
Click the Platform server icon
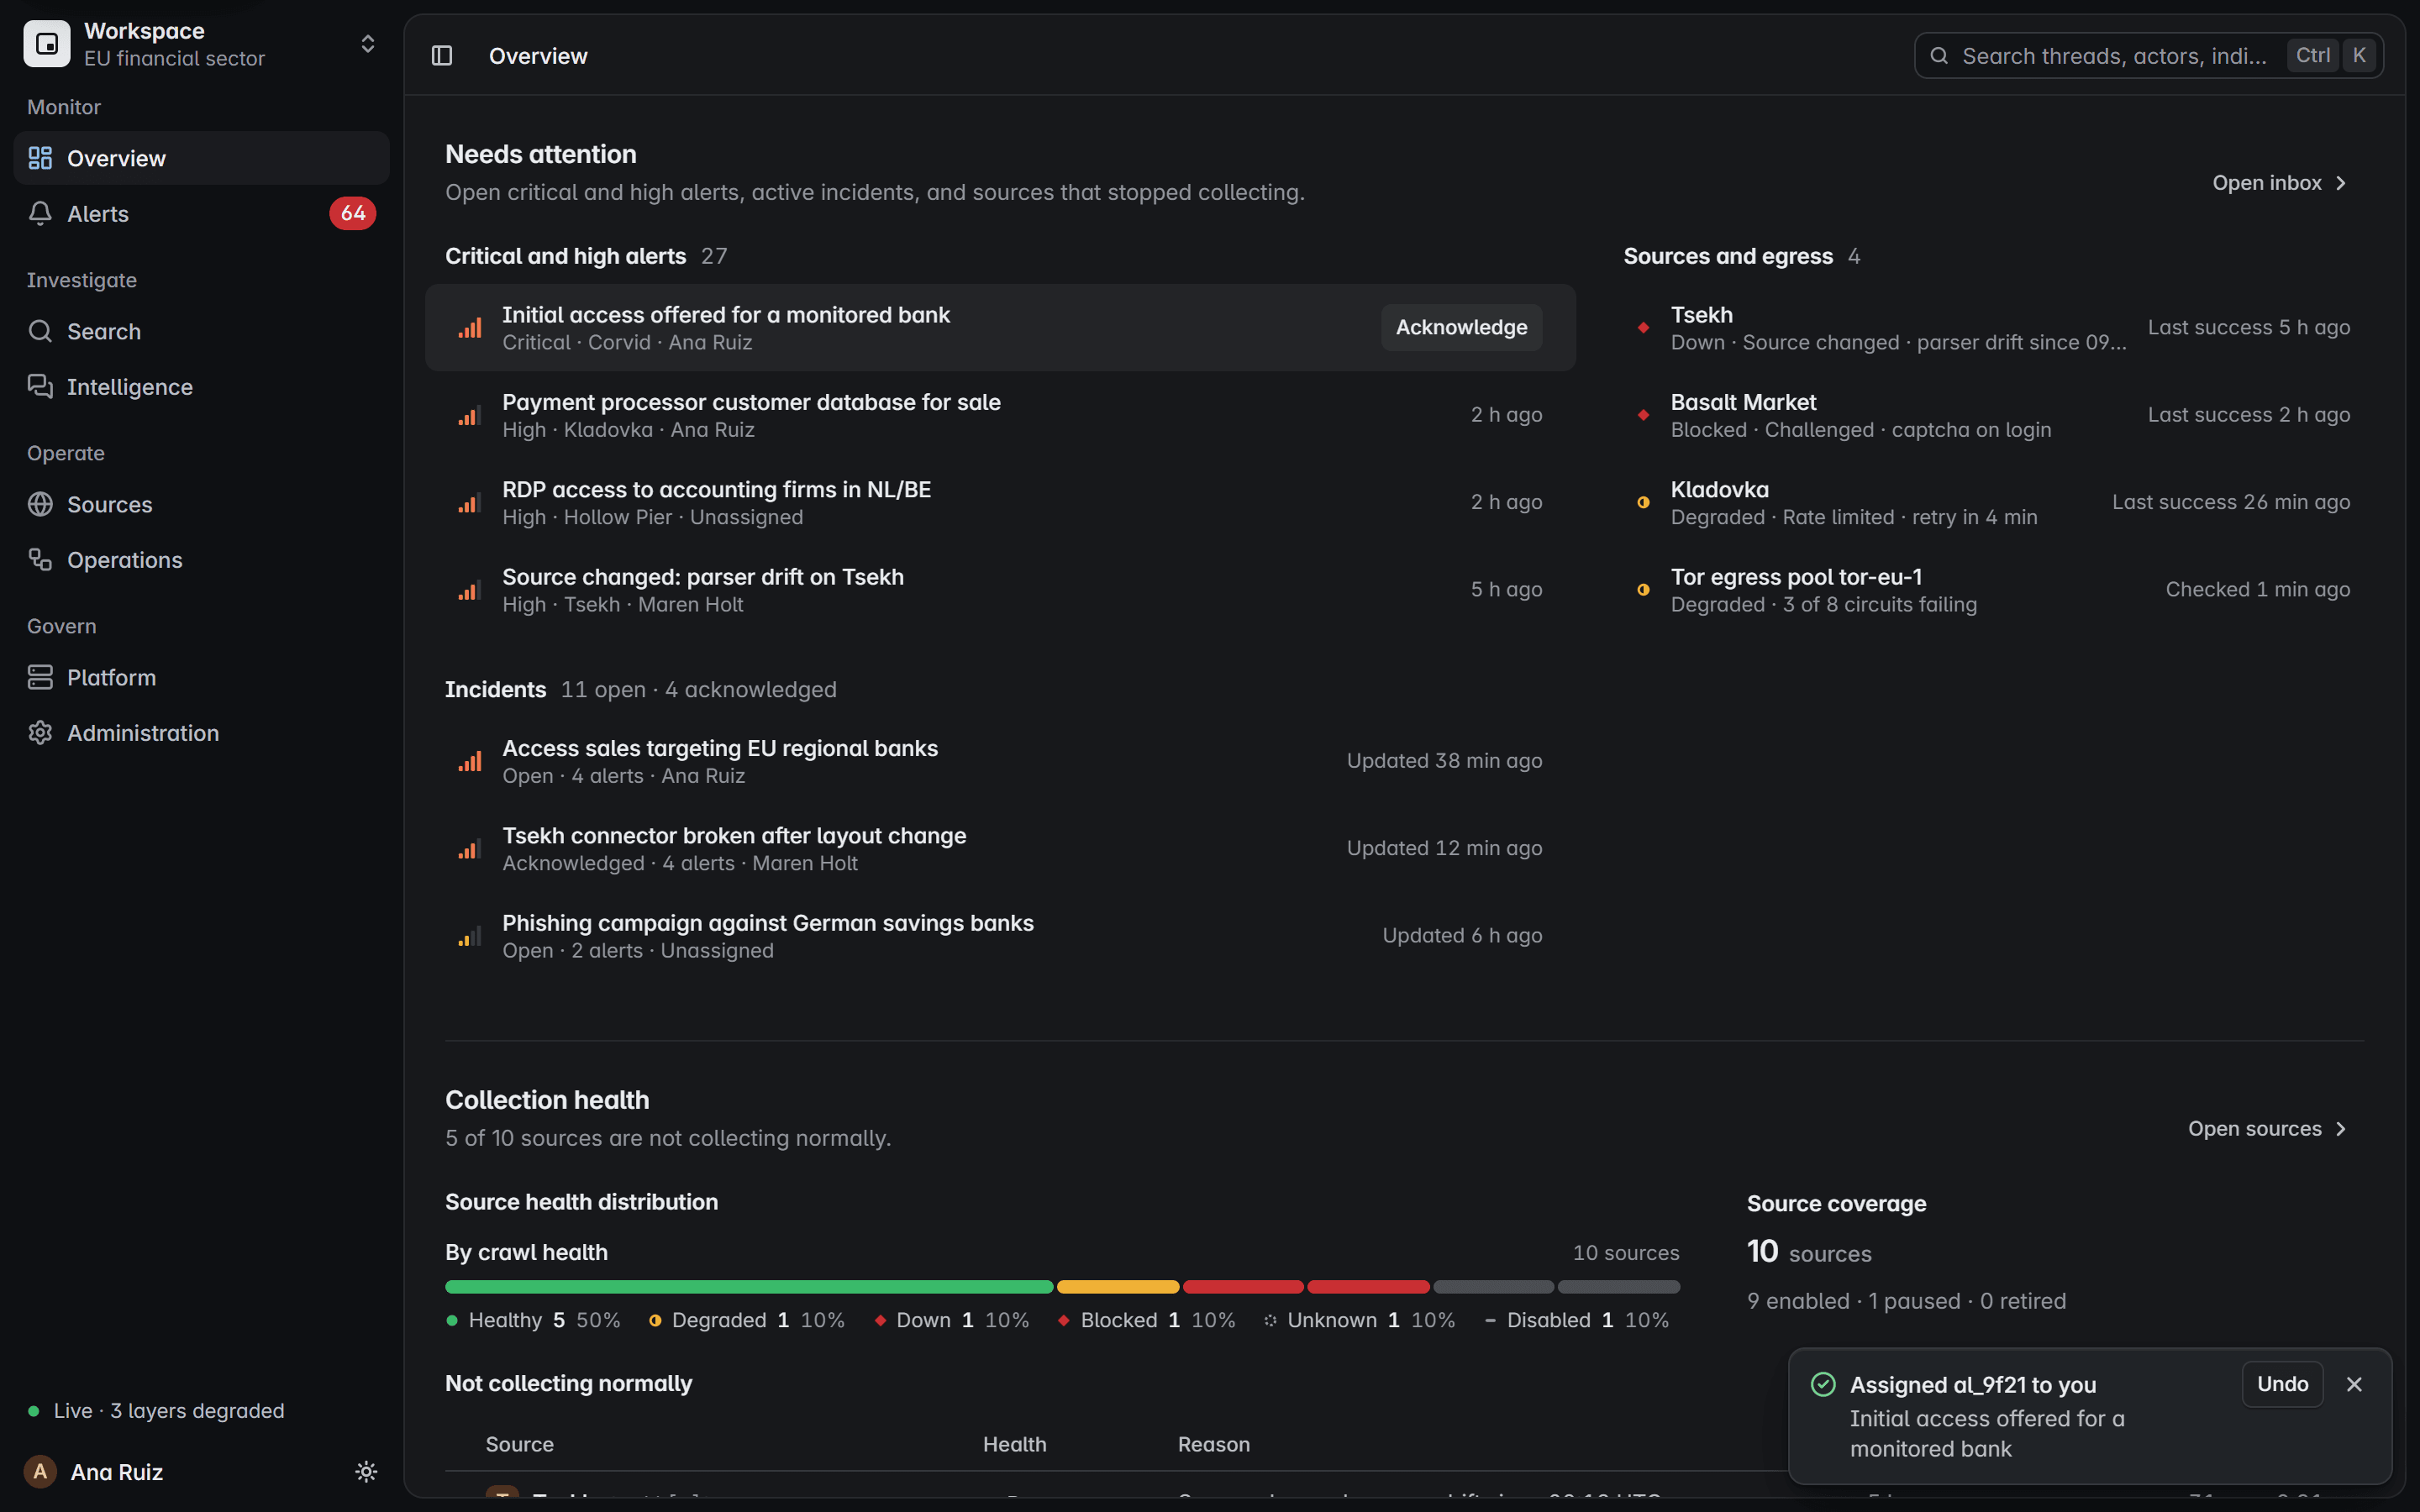coord(40,677)
